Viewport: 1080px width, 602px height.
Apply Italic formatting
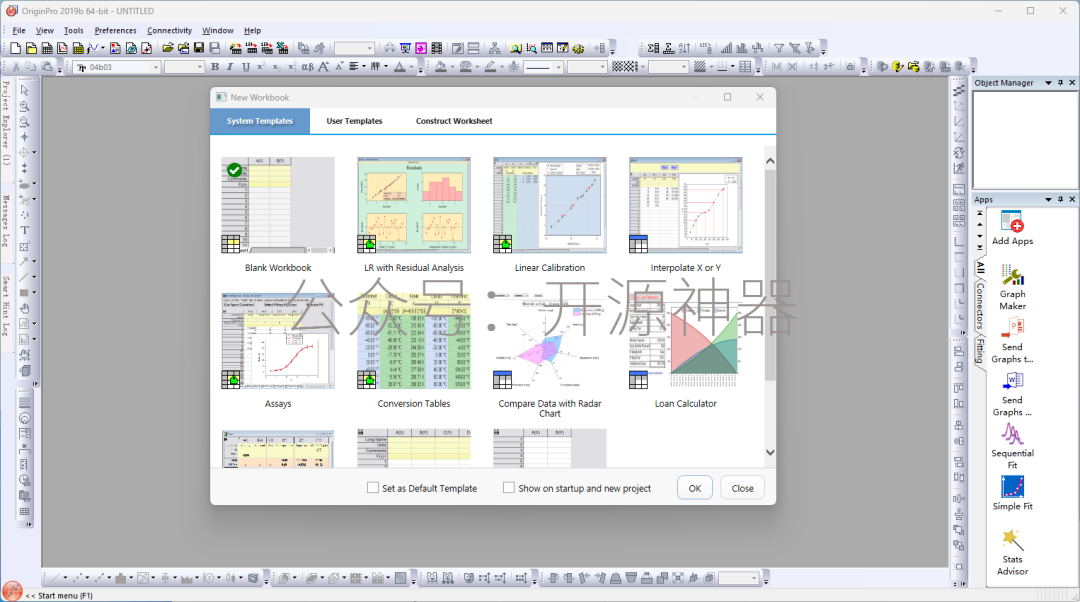pos(230,67)
